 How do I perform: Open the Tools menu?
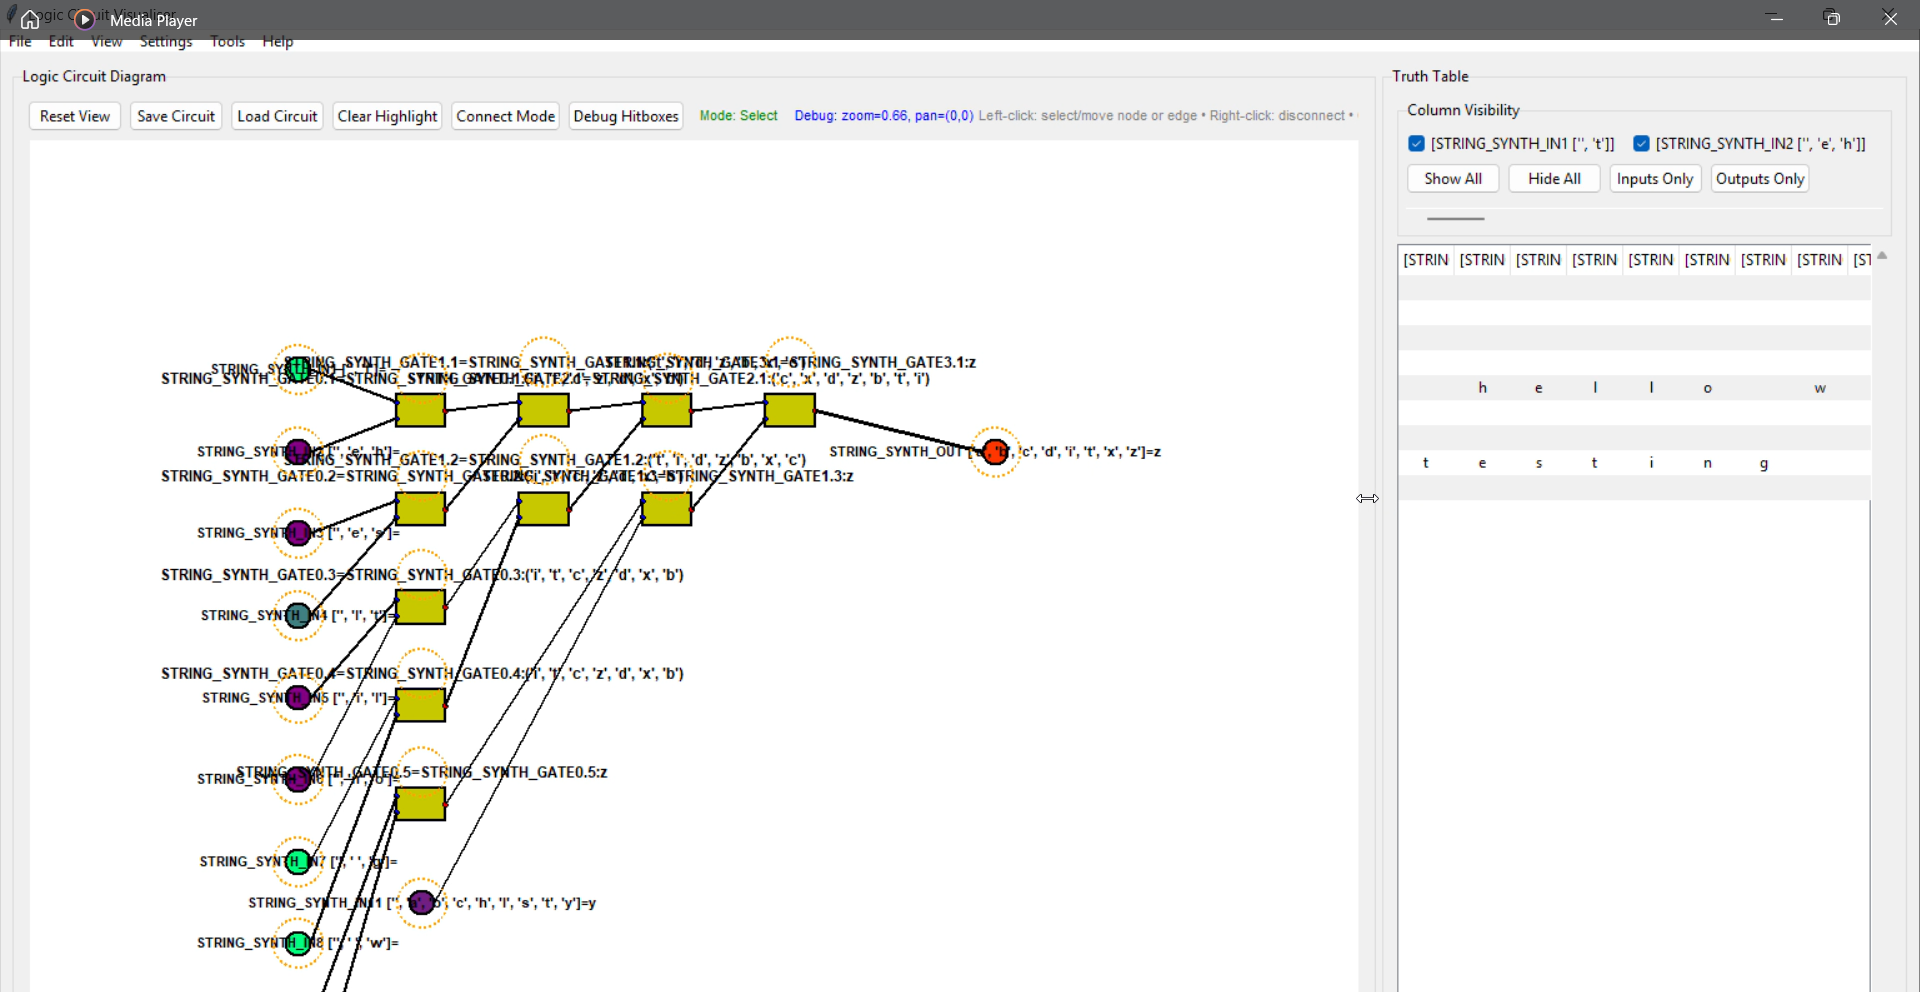tap(227, 41)
